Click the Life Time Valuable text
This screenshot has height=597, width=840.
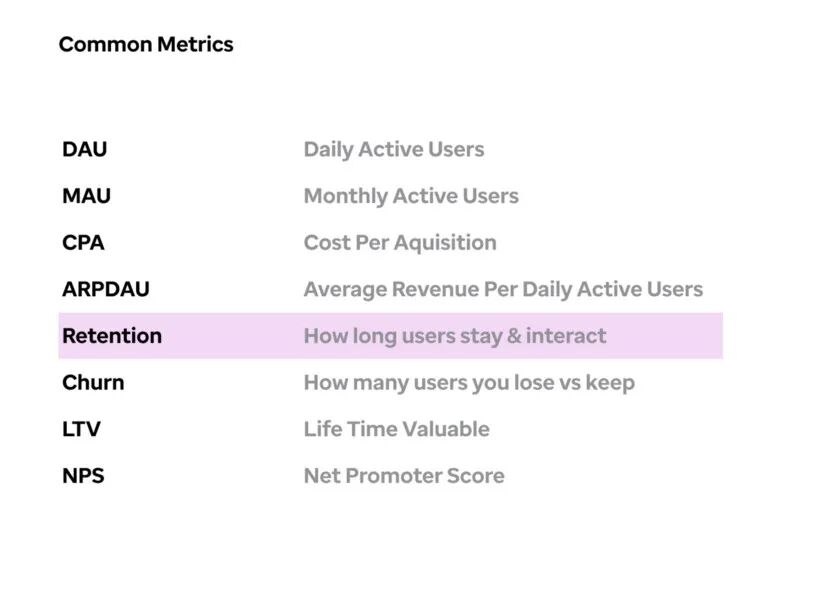click(396, 429)
